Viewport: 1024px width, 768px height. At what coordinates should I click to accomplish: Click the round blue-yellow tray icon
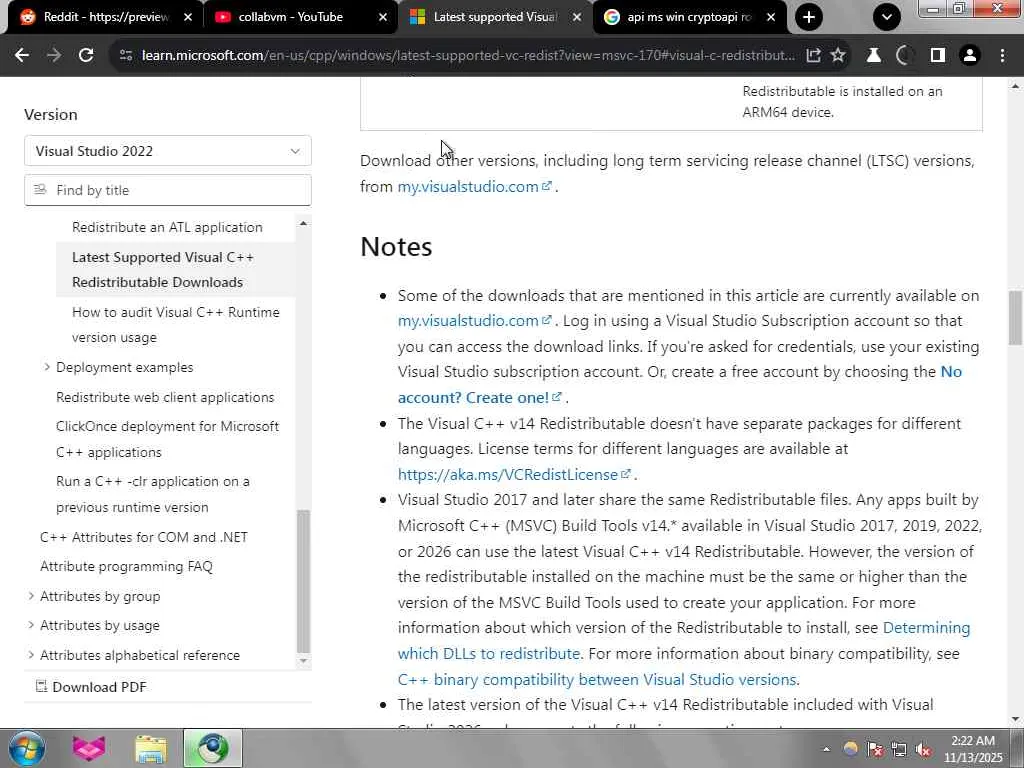pos(850,749)
